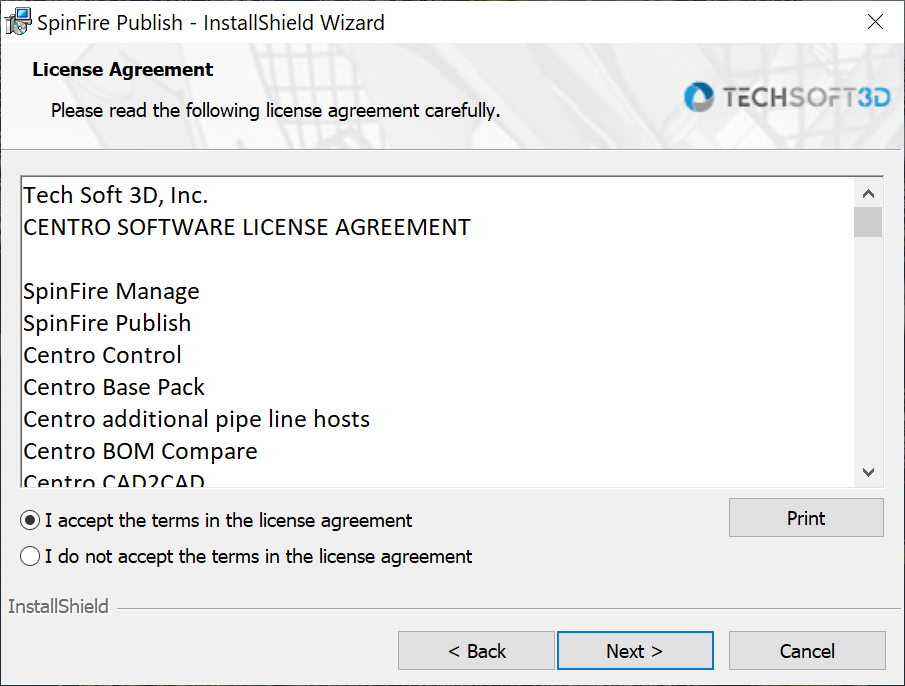Click the license scrollbar up arrow
The height and width of the screenshot is (686, 905).
coord(868,194)
